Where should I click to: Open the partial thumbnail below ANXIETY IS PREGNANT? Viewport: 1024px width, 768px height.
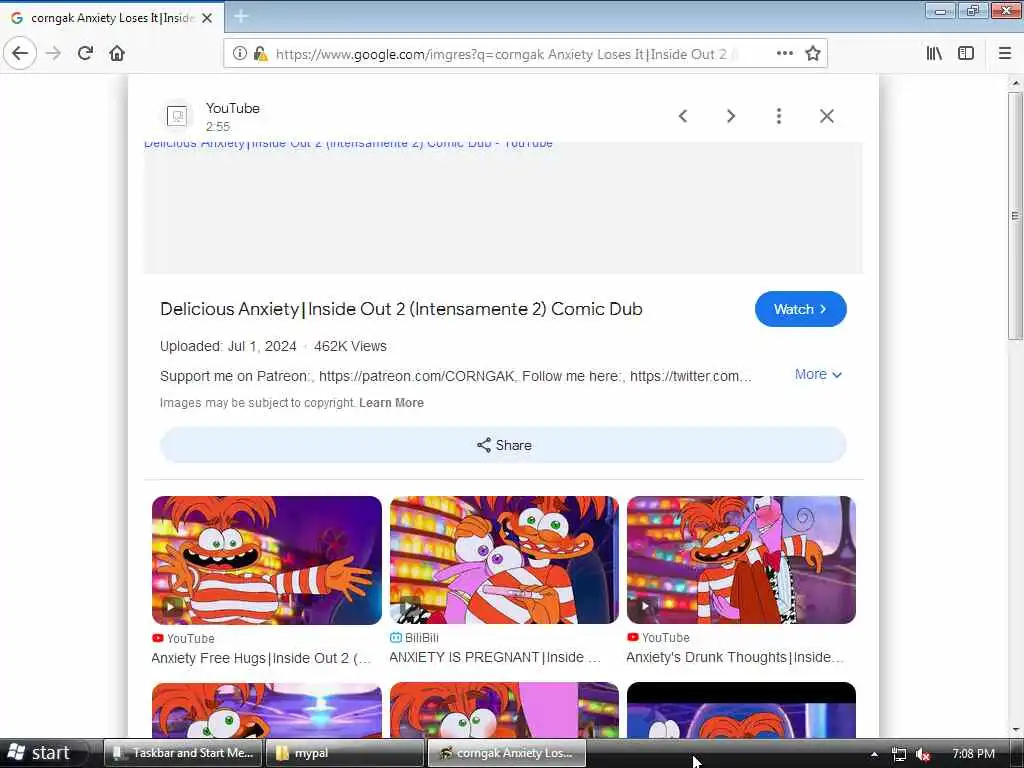504,711
